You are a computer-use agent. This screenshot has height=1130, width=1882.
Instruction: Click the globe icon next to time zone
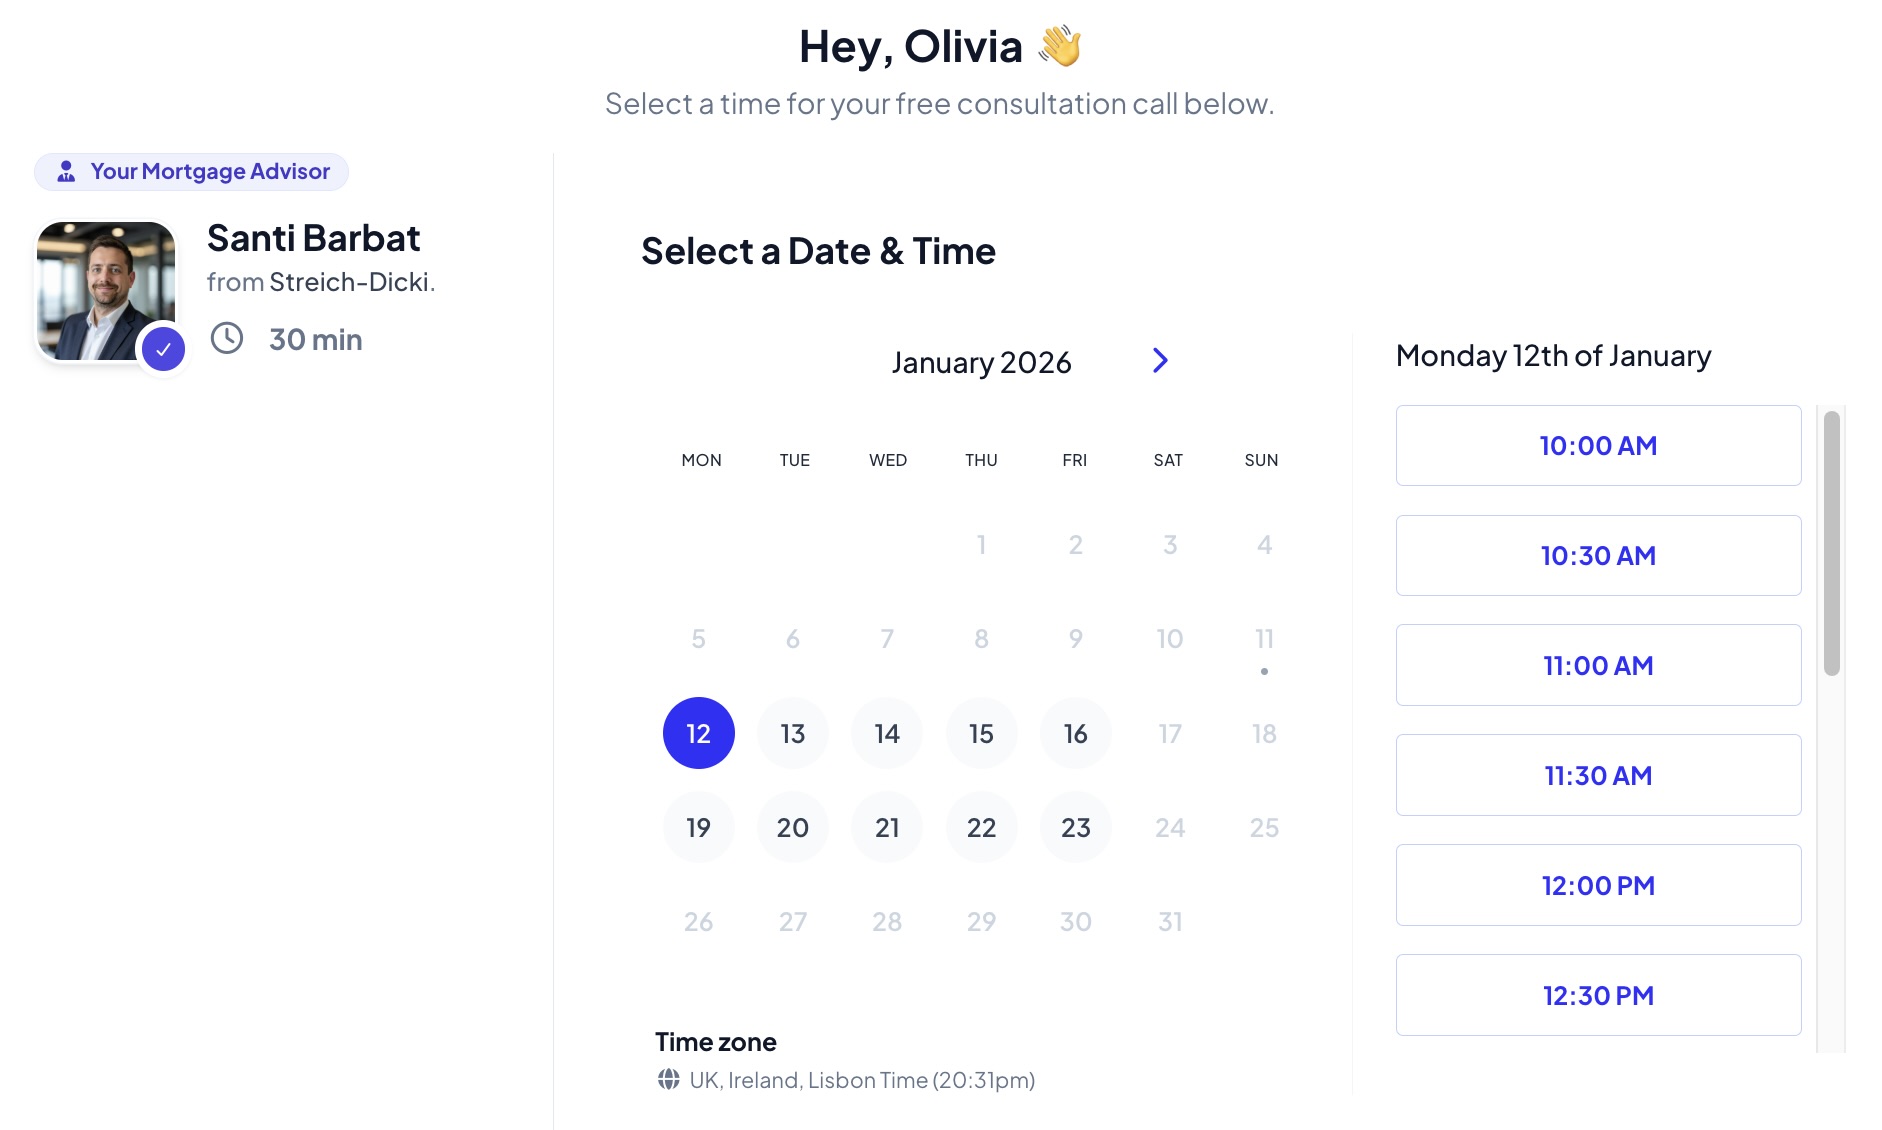670,1080
